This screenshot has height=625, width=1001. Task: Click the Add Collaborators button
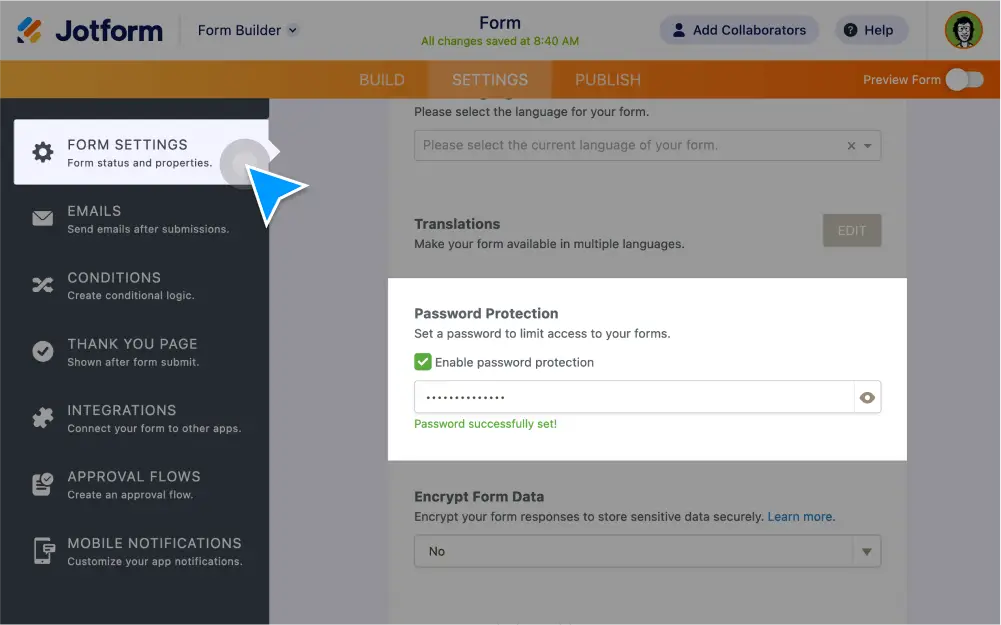pyautogui.click(x=739, y=30)
